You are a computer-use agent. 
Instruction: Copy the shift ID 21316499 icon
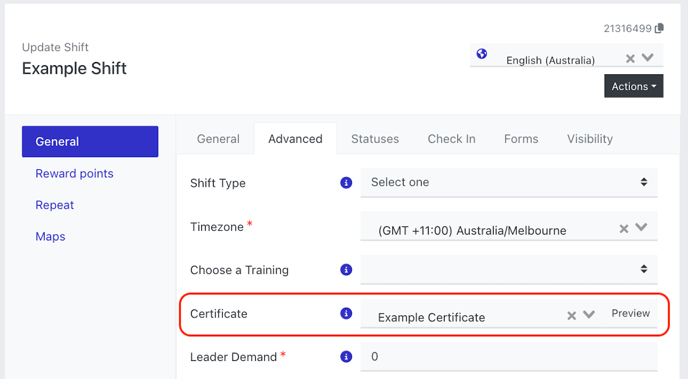point(659,29)
